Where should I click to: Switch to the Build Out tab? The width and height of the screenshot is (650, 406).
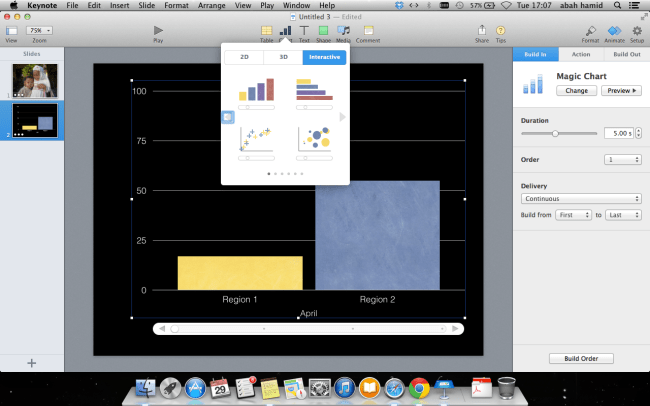[x=627, y=54]
